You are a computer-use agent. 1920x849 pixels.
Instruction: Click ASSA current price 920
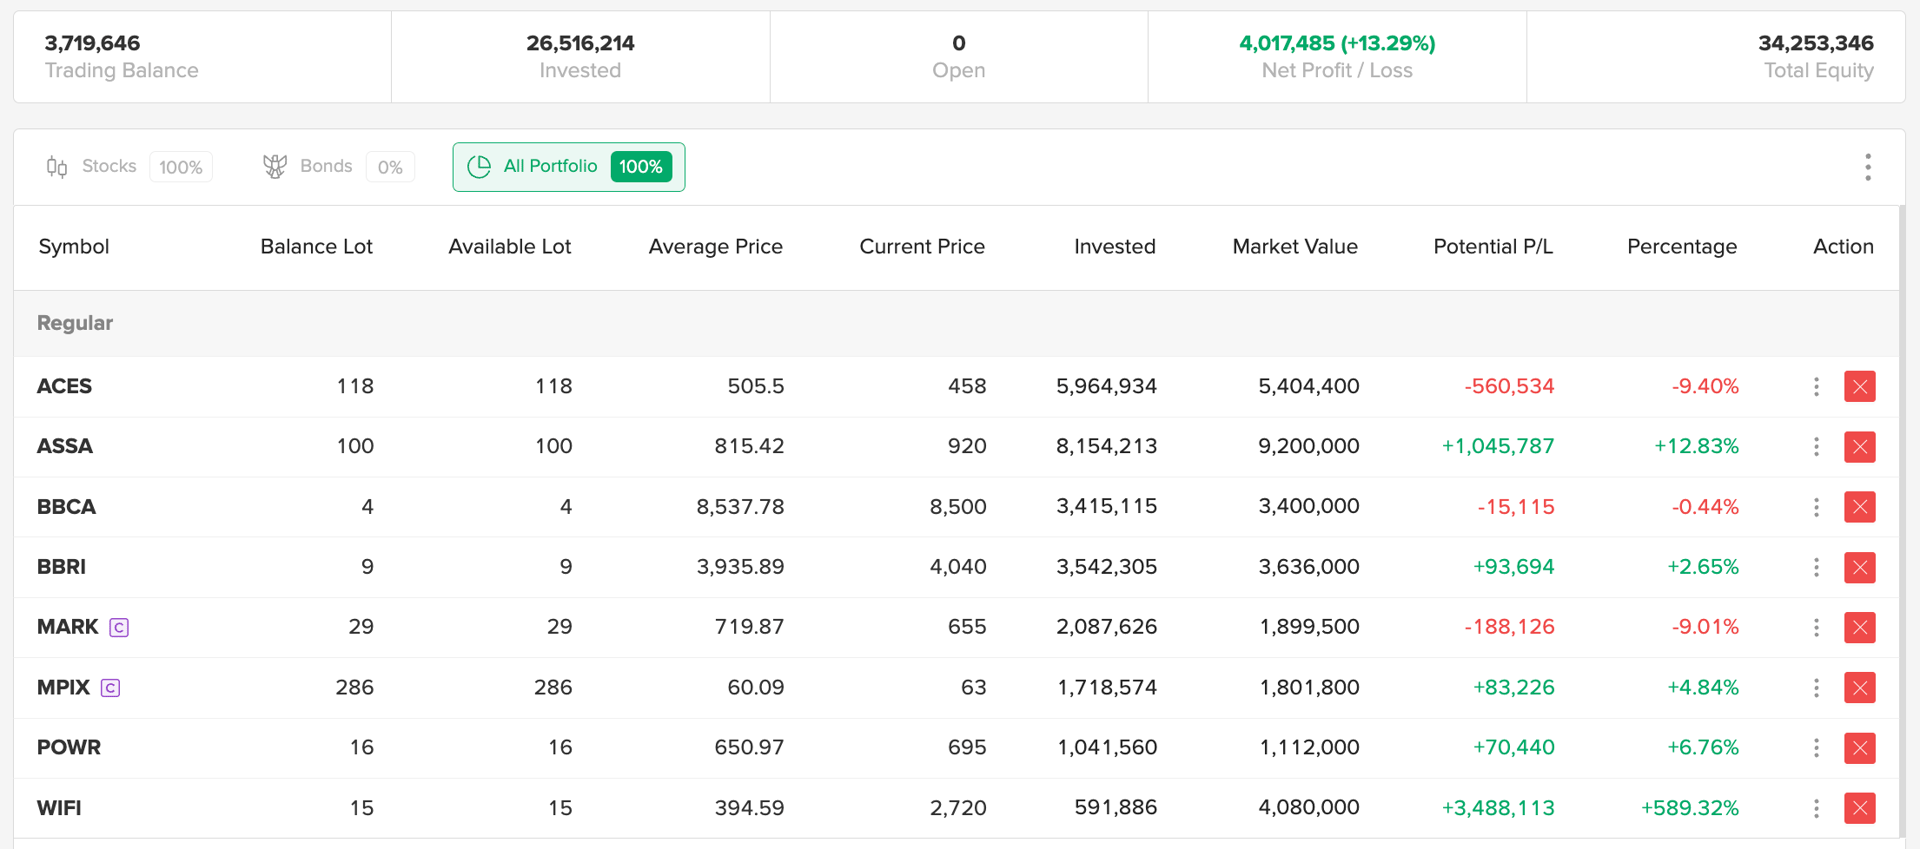967,446
